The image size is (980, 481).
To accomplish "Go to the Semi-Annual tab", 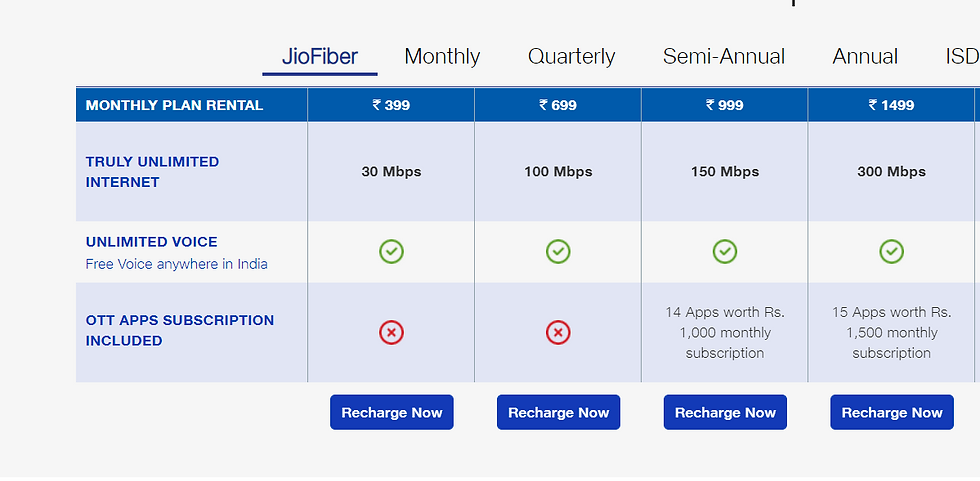I will click(724, 56).
